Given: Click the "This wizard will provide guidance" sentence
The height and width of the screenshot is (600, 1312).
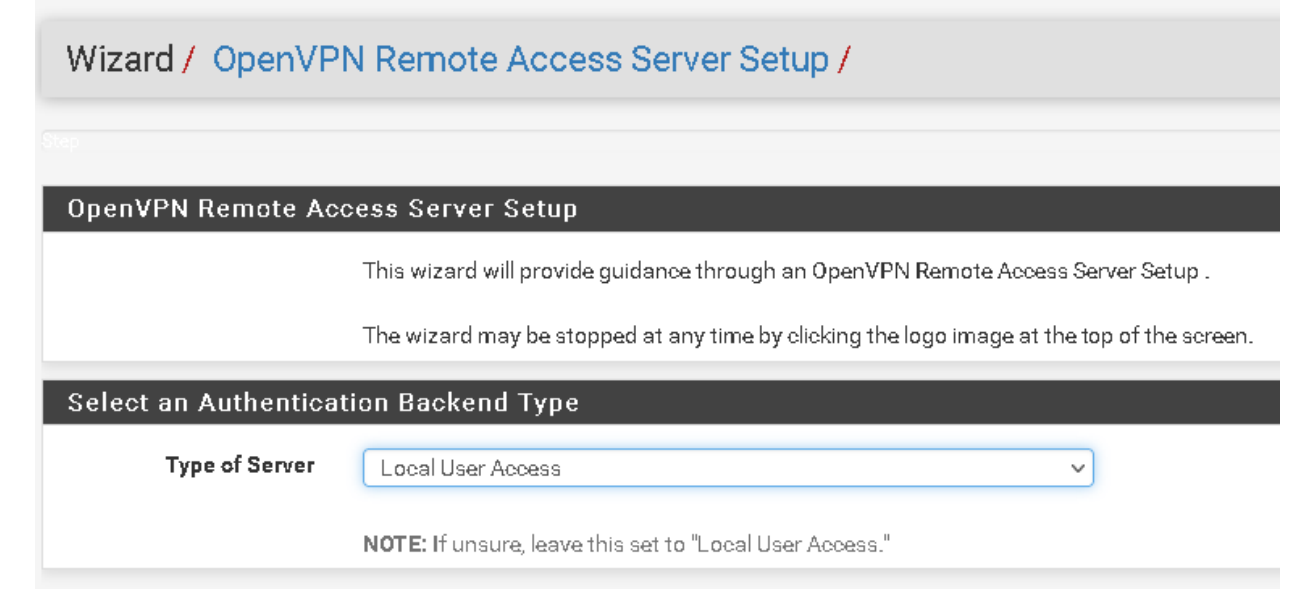Looking at the screenshot, I should [786, 271].
